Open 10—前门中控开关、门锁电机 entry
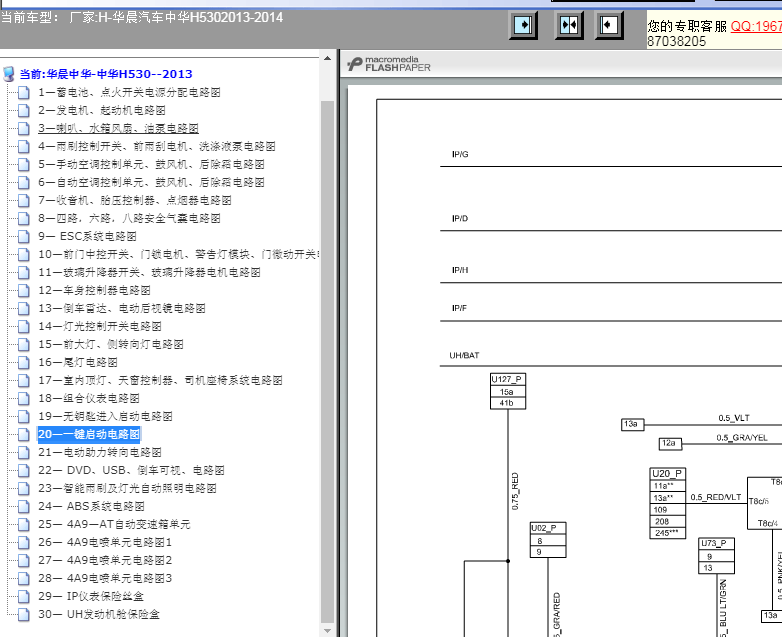Screen dimensions: 782x637 (179, 254)
